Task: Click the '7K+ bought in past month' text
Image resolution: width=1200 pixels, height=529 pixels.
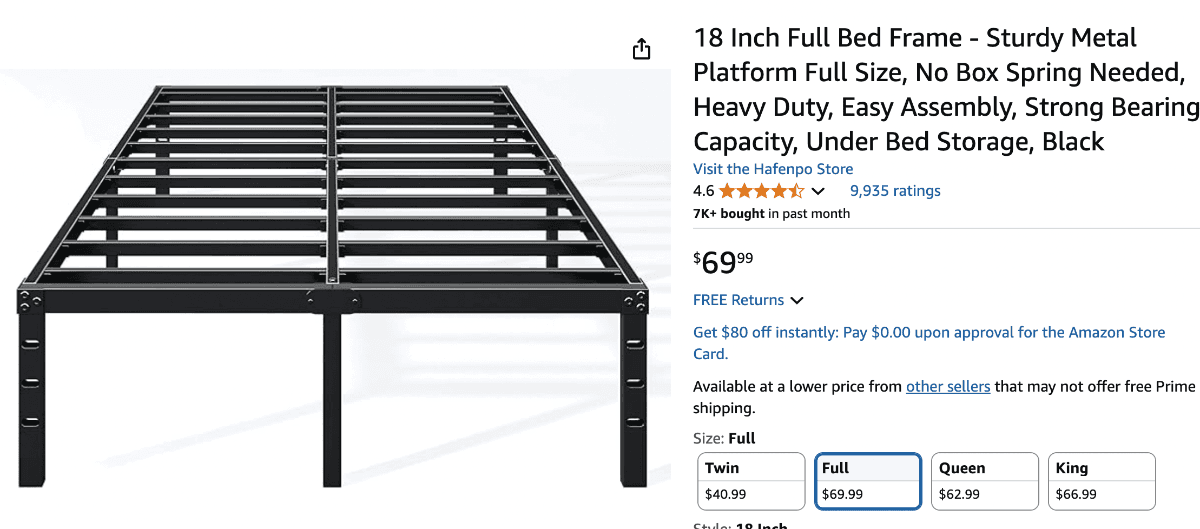Action: tap(771, 213)
